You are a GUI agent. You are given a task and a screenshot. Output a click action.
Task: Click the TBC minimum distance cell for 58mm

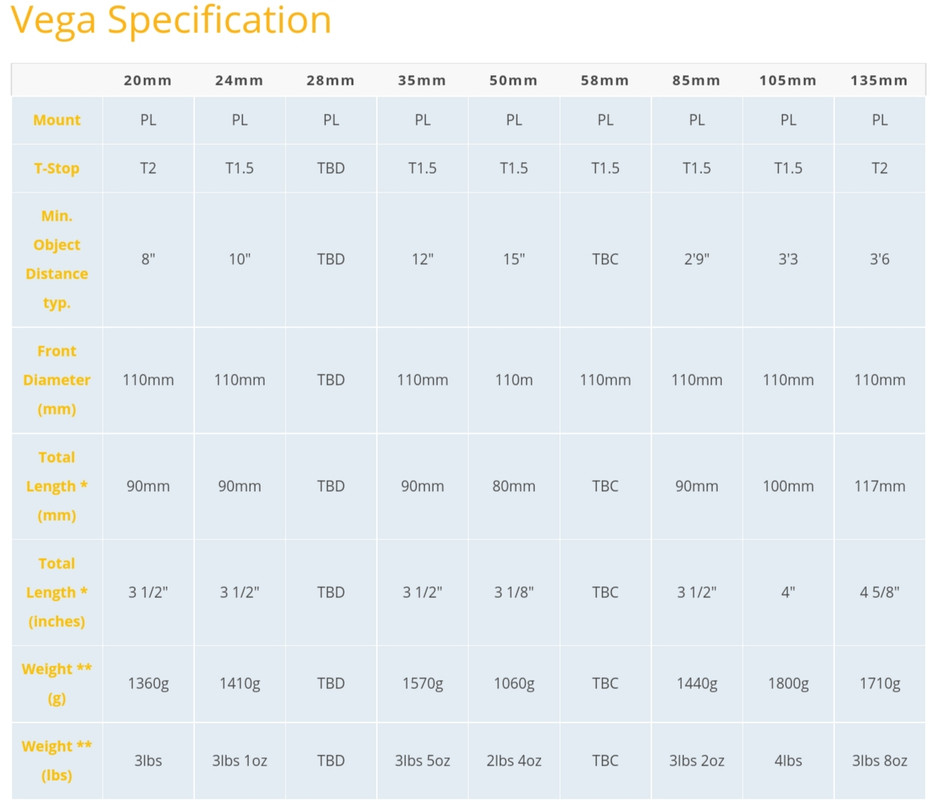pos(605,259)
